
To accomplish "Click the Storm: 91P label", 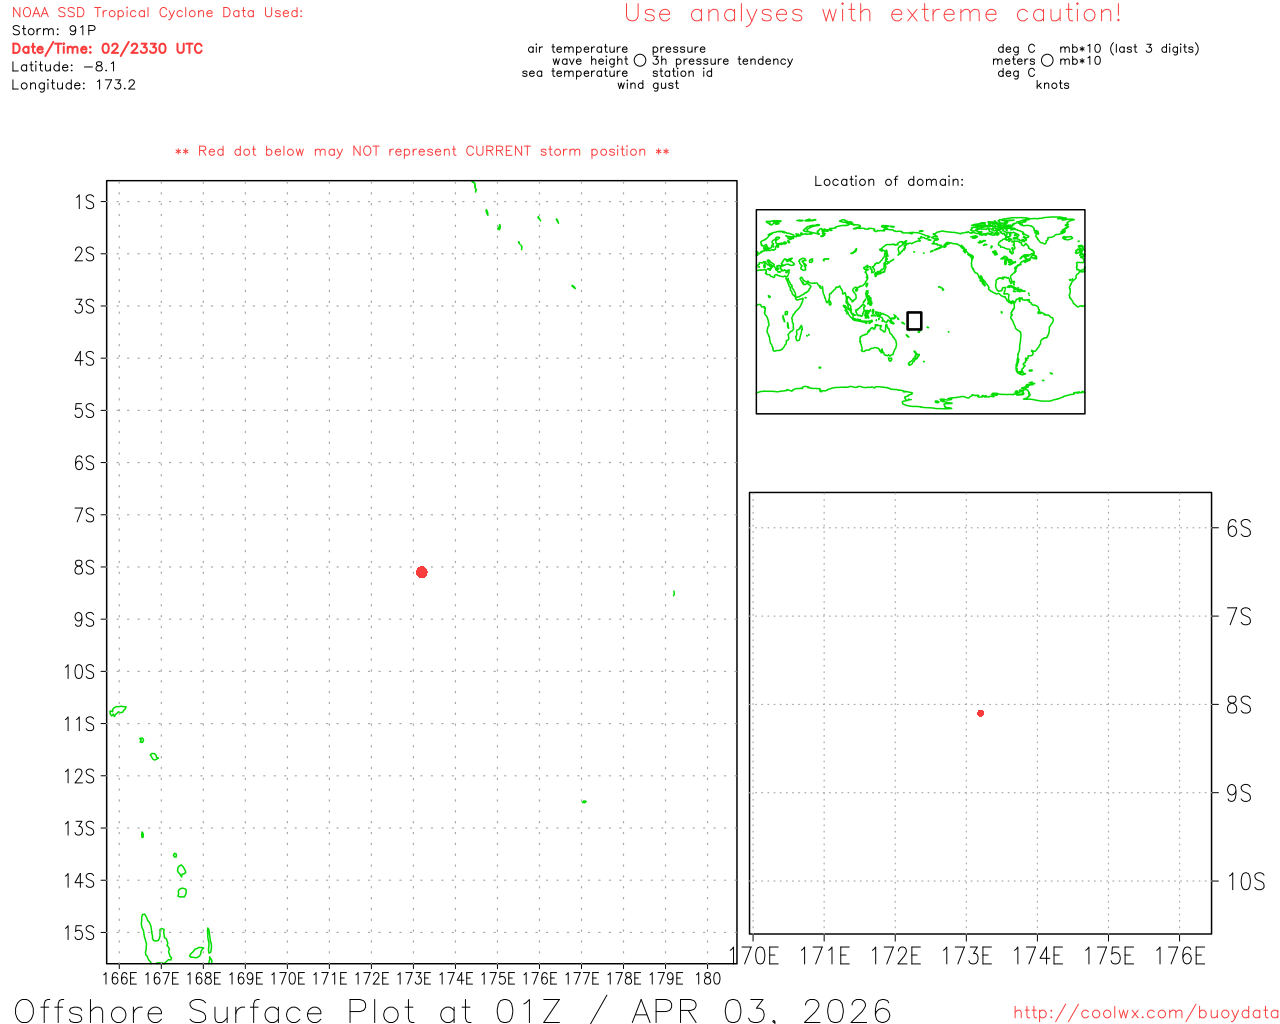I will tap(54, 31).
